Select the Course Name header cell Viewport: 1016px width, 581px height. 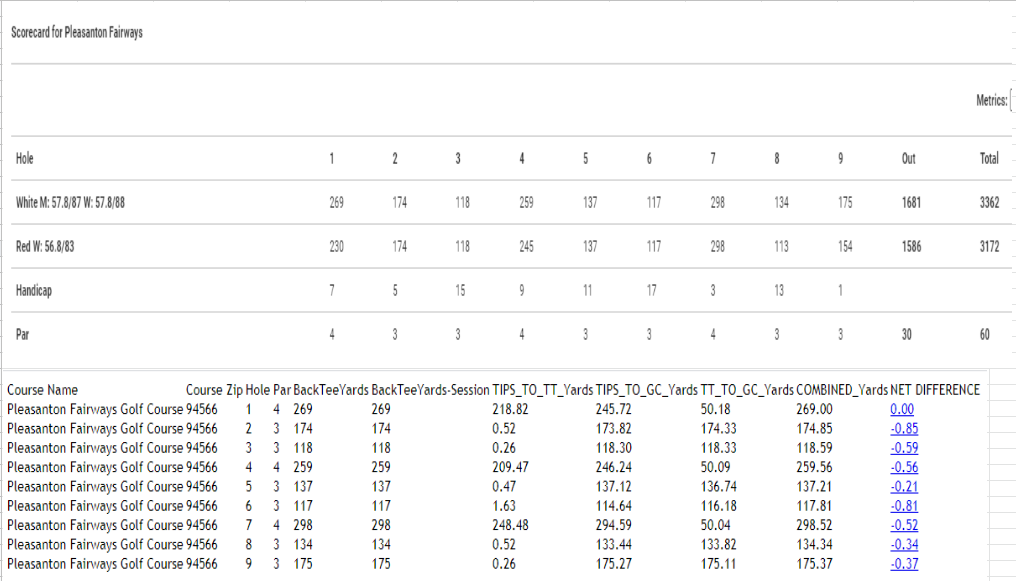click(x=42, y=390)
